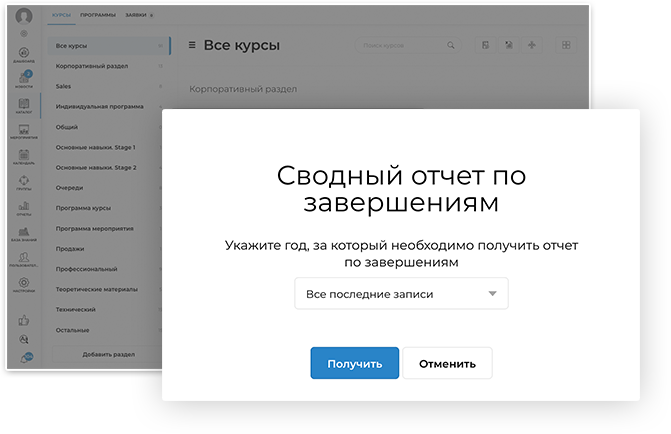Viewport: 671px width, 434px height.
Task: Switch to the Курсы tab
Action: (61, 15)
